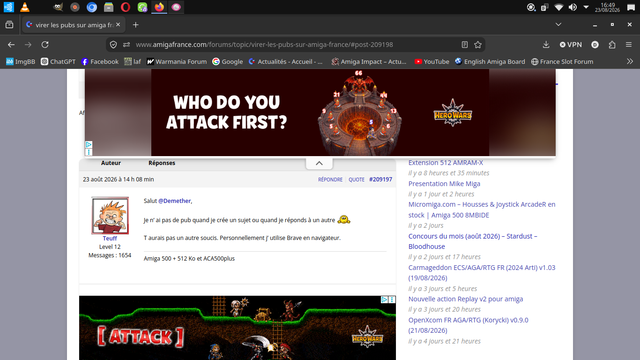Toggle the VPN button
Screen dimensions: 640x360
tap(571, 44)
